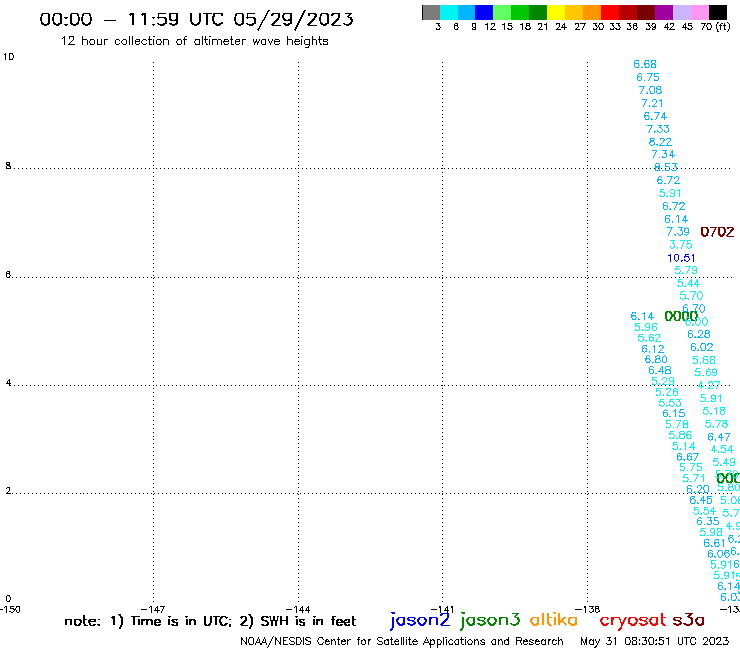Image resolution: width=740 pixels, height=650 pixels.
Task: Click the wave height value 7.39
Action: pos(678,231)
